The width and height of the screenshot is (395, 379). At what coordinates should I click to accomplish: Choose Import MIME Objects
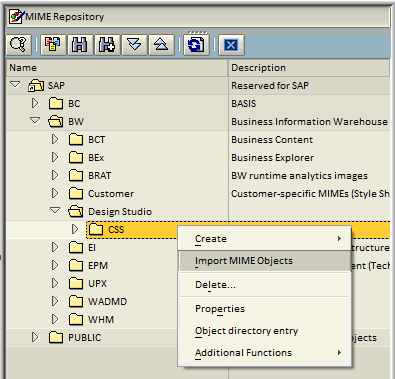[264, 261]
